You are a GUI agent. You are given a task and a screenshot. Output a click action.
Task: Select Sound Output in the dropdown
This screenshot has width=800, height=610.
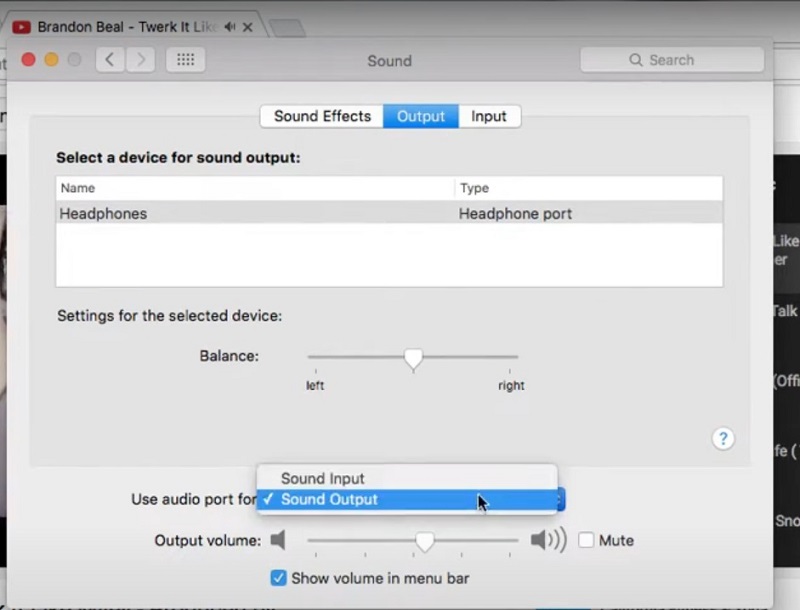[329, 500]
